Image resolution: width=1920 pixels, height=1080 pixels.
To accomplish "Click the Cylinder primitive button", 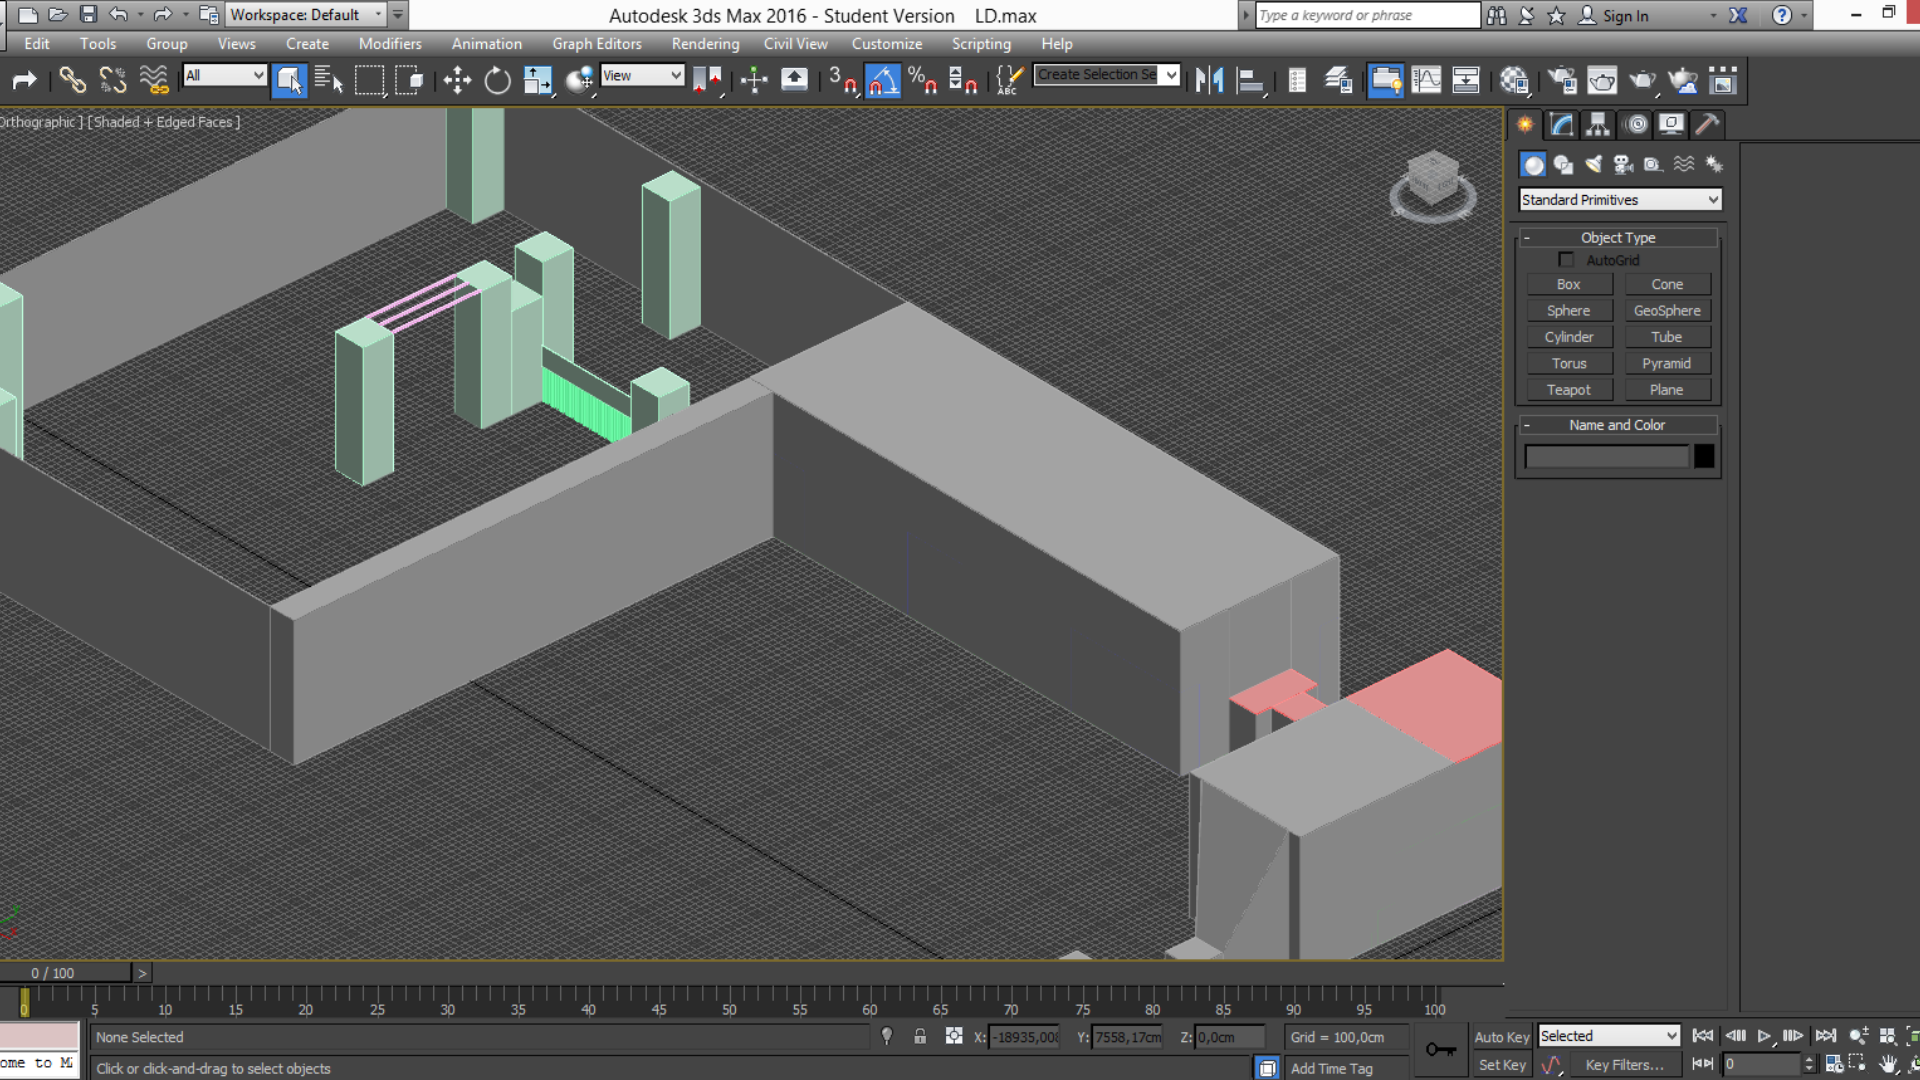I will [x=1569, y=337].
